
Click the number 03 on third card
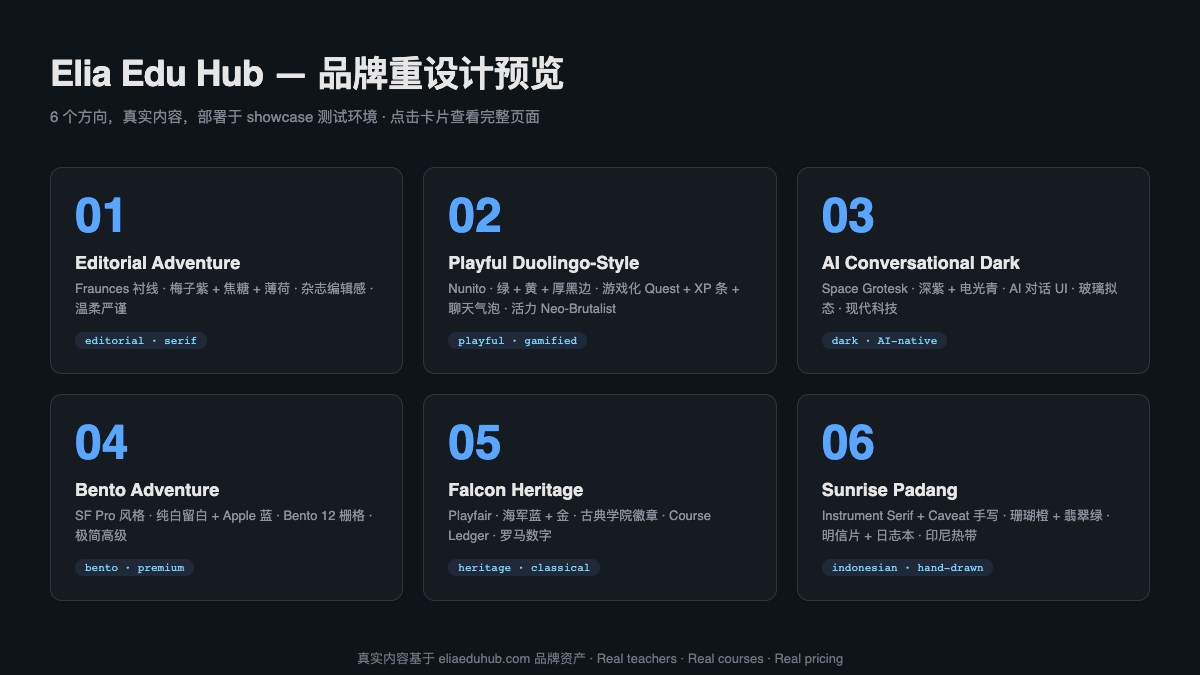pos(848,216)
